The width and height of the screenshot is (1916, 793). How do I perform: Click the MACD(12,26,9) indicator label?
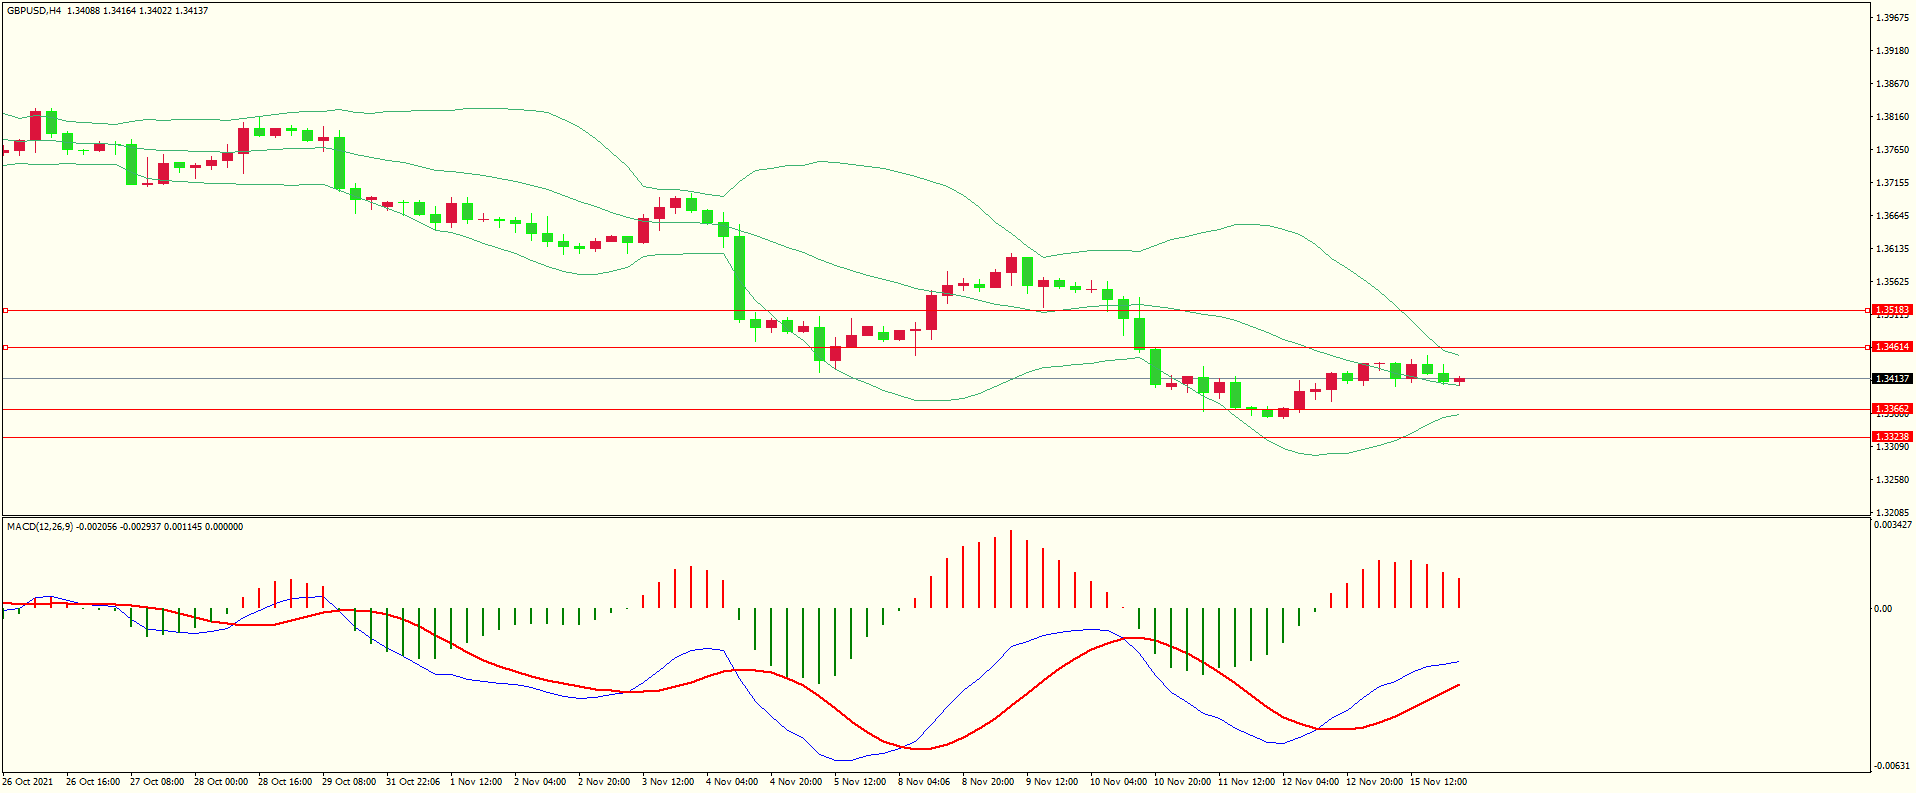40,527
